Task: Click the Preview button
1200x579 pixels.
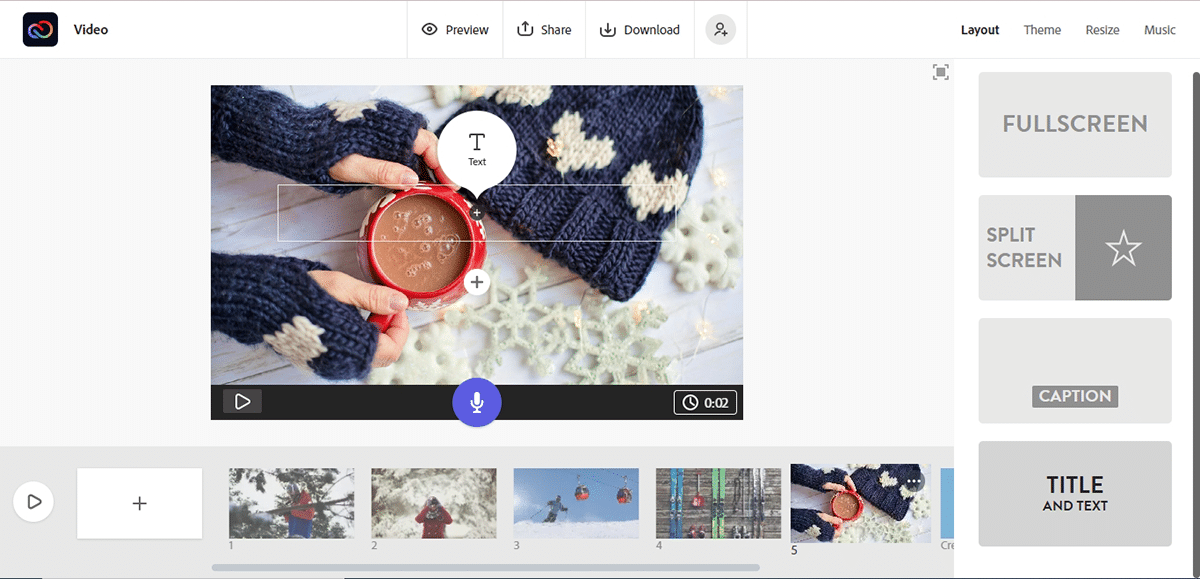Action: 455,30
